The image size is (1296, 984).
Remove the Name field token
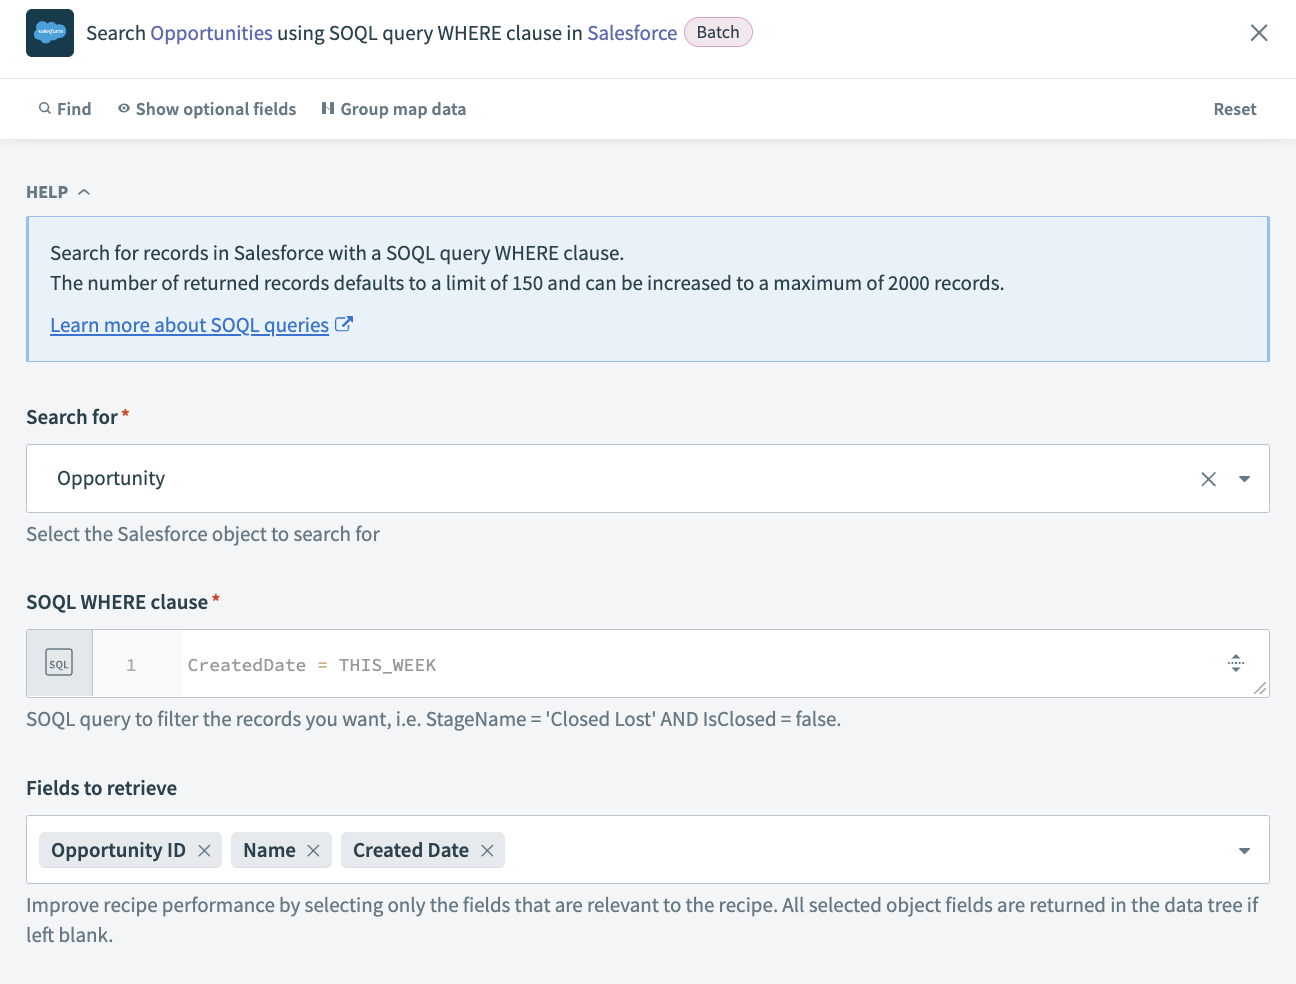tap(314, 849)
